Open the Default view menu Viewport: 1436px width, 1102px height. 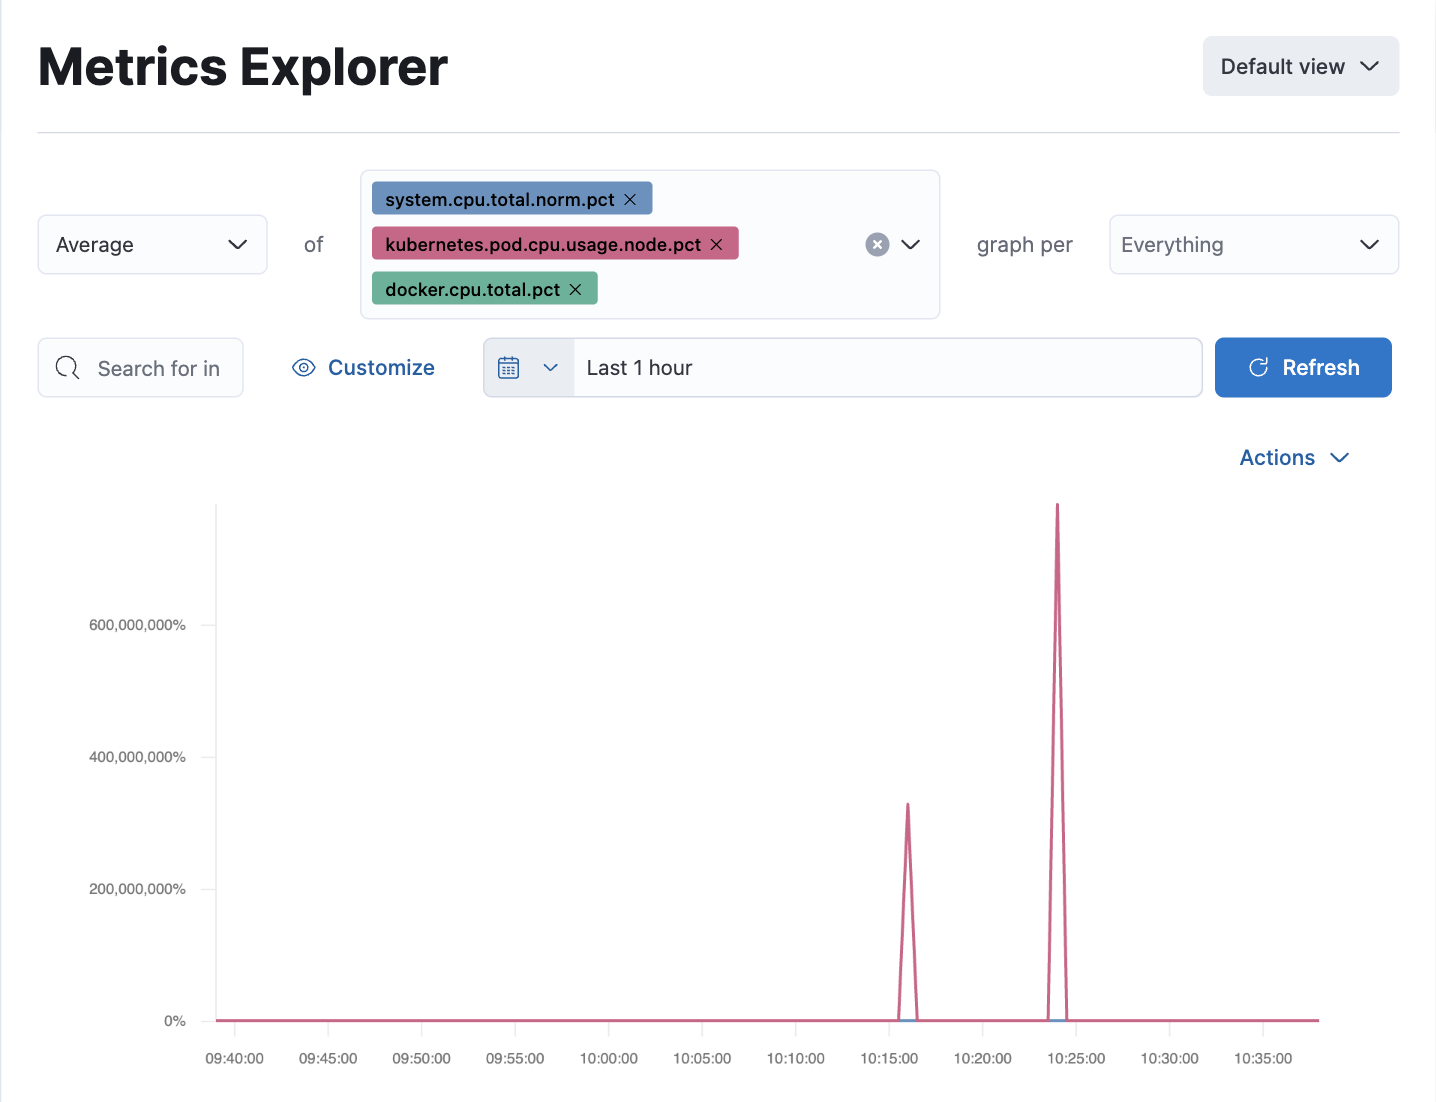pos(1300,66)
